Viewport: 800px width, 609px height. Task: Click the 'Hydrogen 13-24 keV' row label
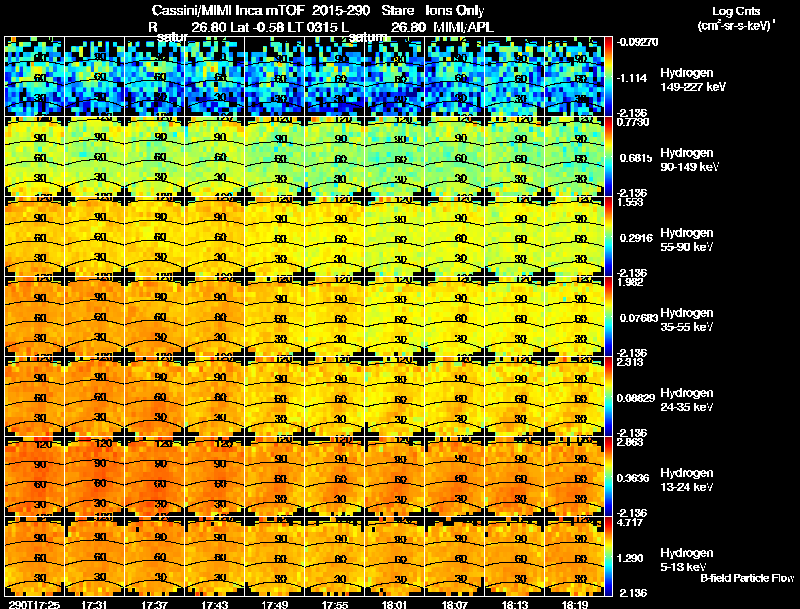[687, 480]
